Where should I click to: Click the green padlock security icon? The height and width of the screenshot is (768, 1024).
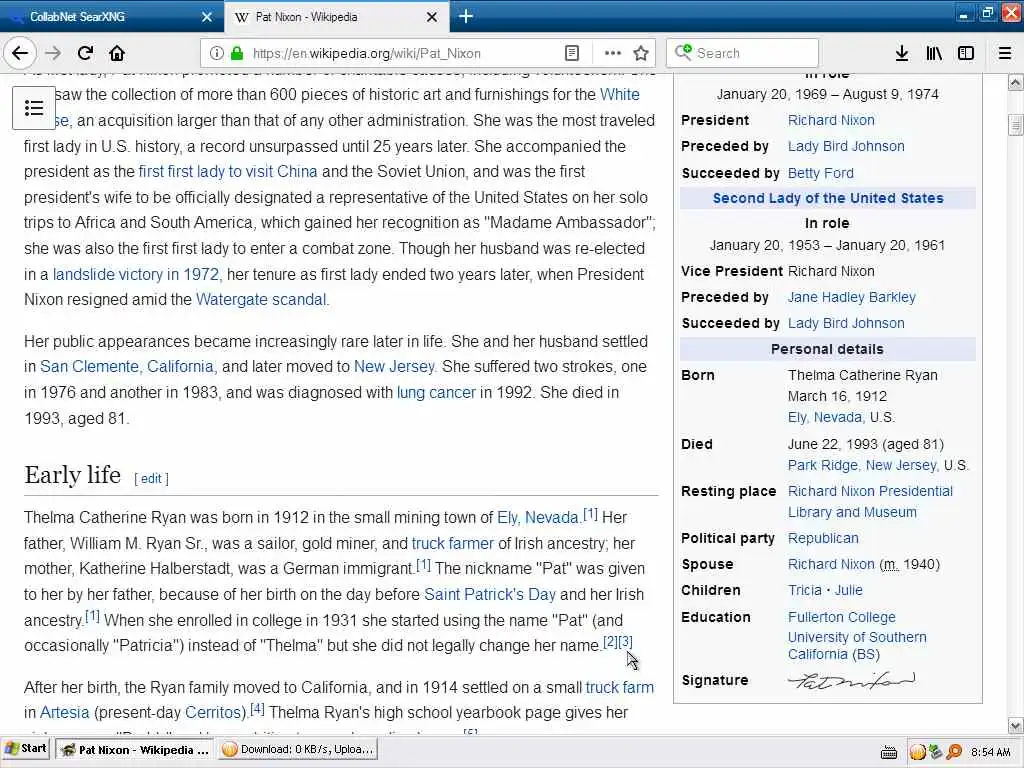coord(237,53)
